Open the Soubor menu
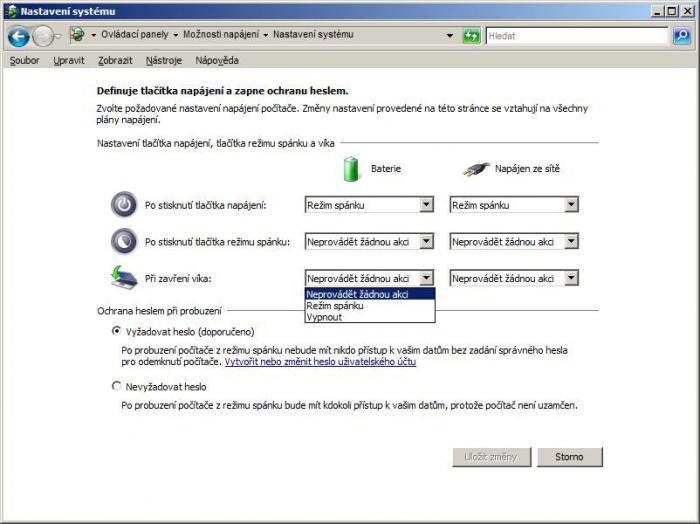Screen dimensions: 700x524 coord(24,60)
